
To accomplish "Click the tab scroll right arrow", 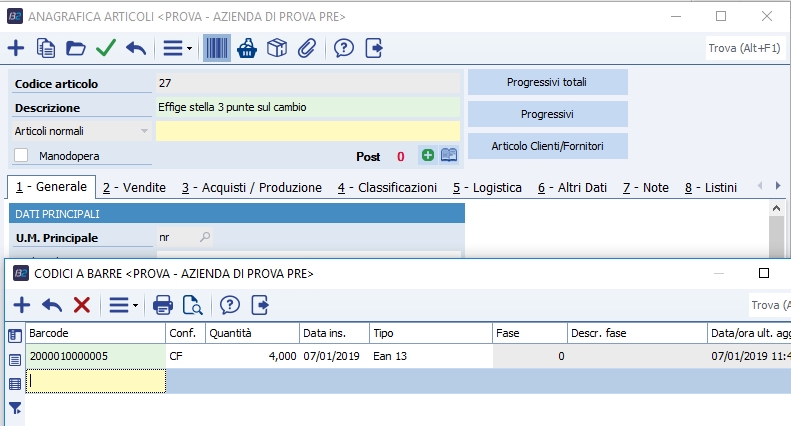I will pyautogui.click(x=778, y=186).
